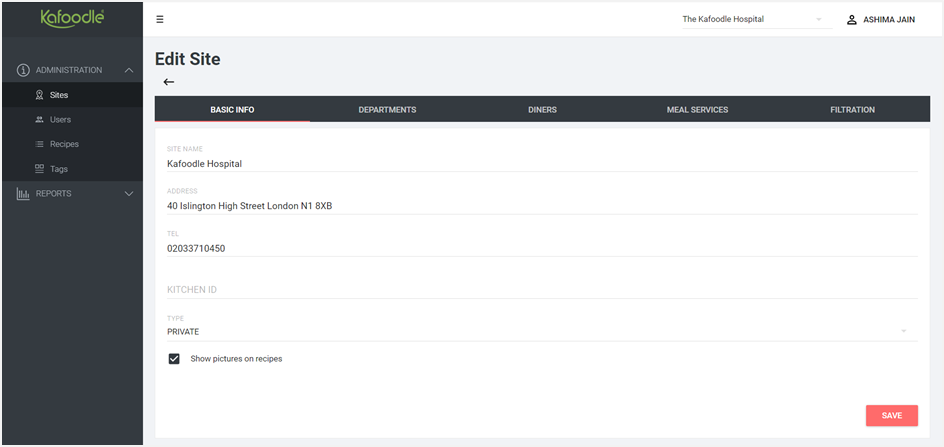Click the back arrow under Edit Site
Image resolution: width=944 pixels, height=447 pixels.
(169, 82)
